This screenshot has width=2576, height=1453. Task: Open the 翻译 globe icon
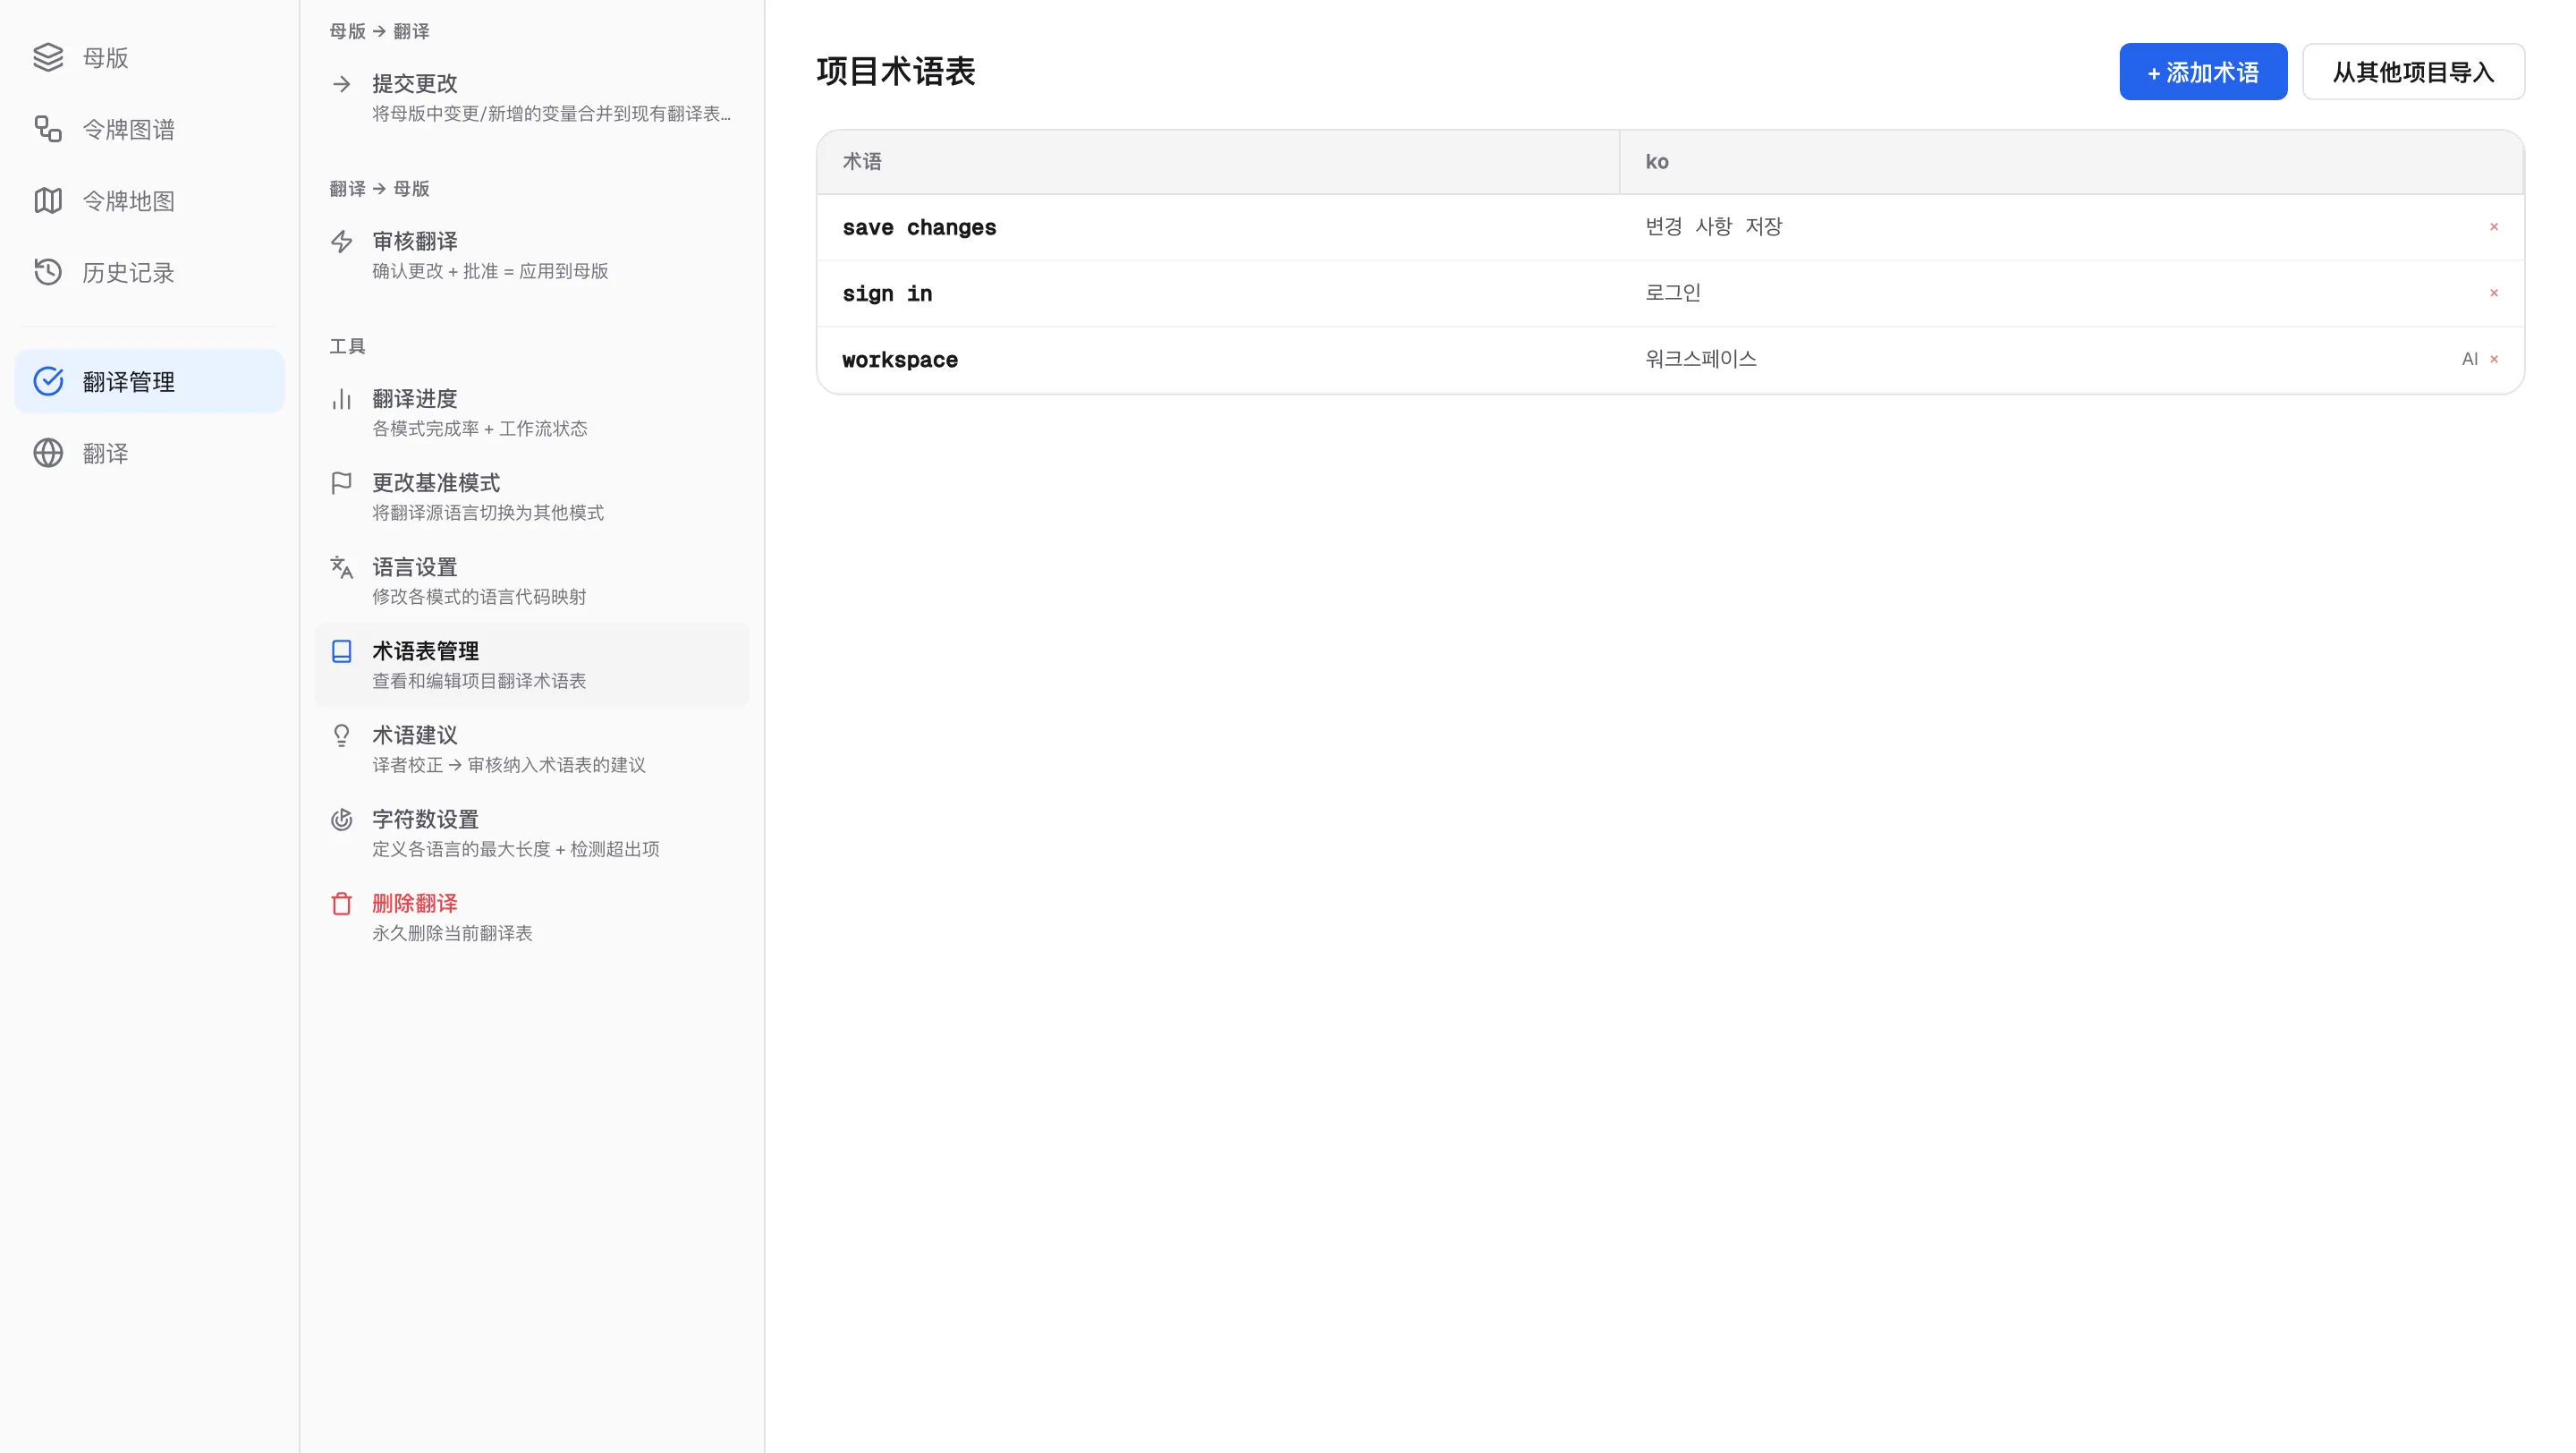click(48, 453)
